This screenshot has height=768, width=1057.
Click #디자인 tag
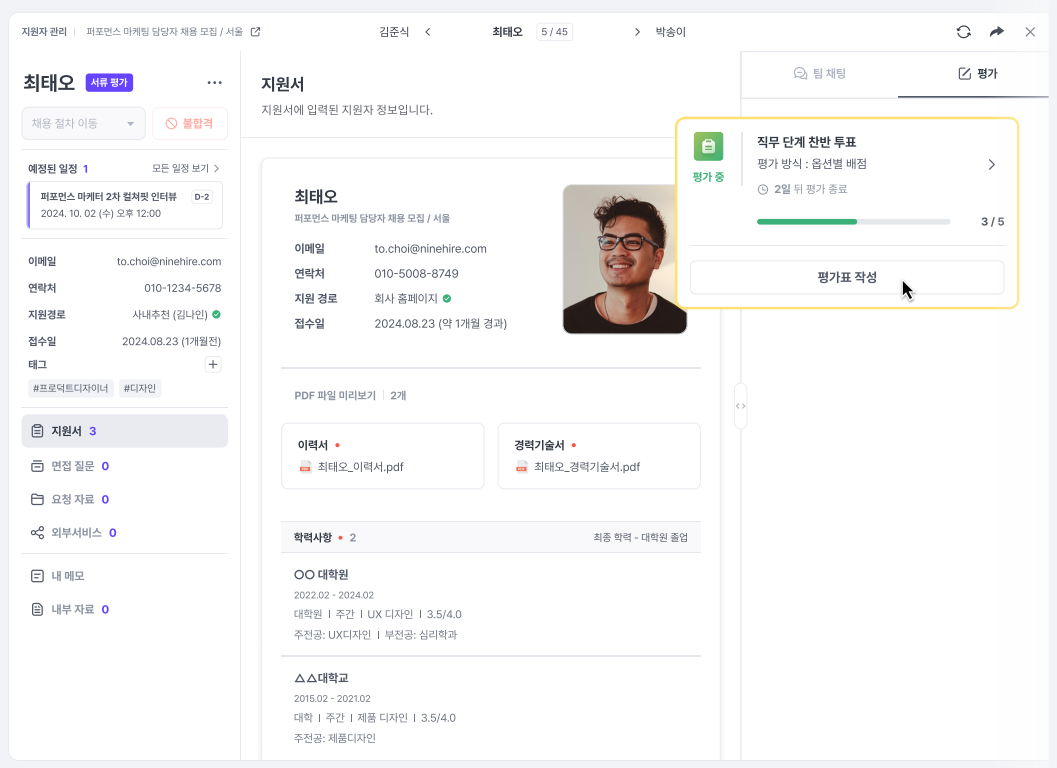tap(140, 388)
